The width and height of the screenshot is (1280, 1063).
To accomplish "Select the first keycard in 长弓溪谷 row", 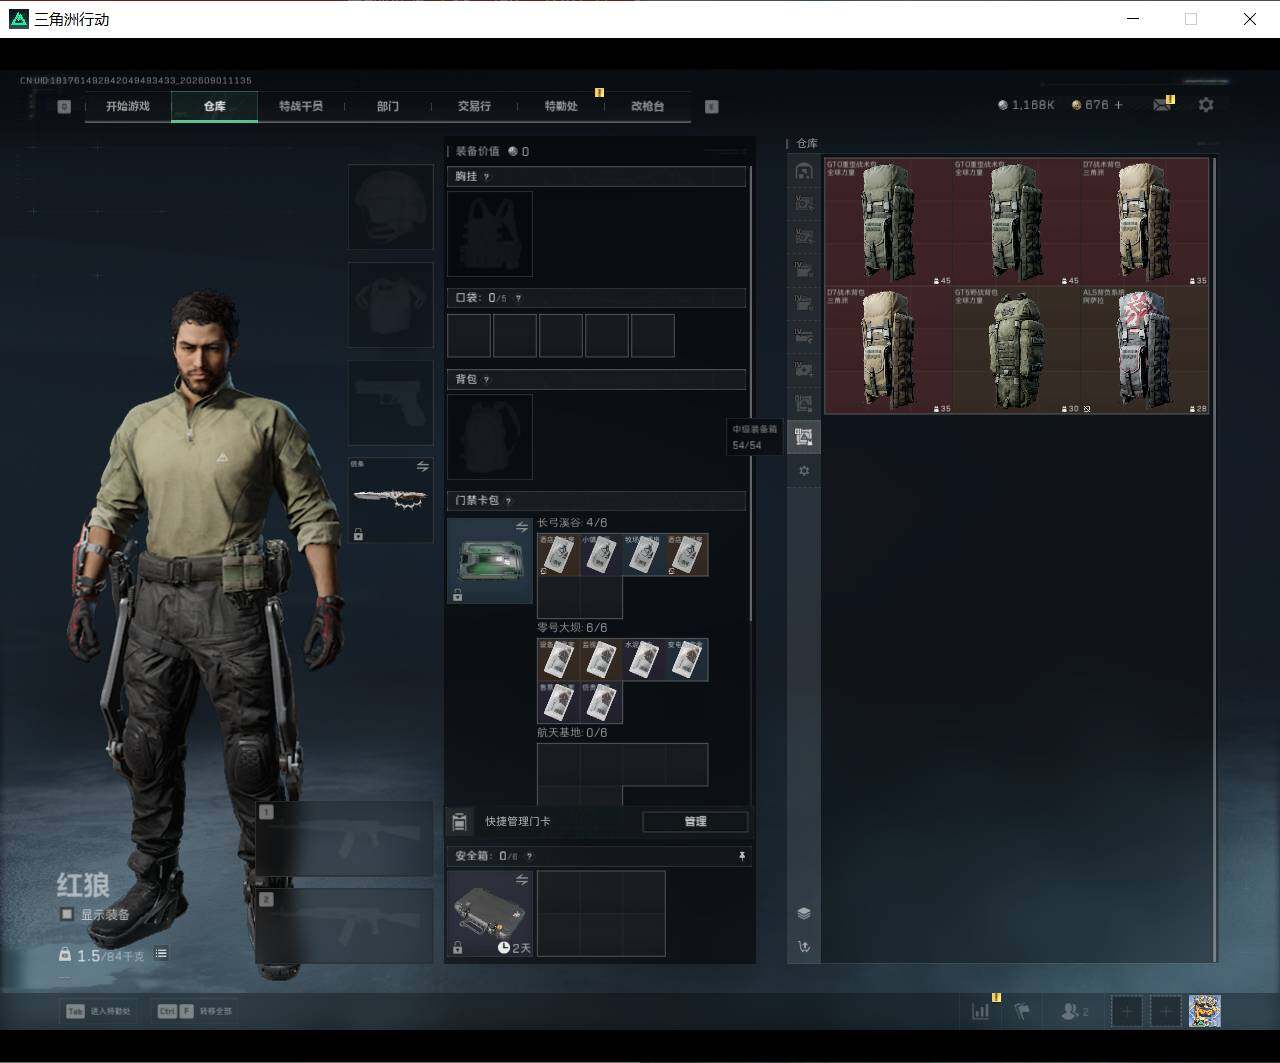I will (x=559, y=554).
